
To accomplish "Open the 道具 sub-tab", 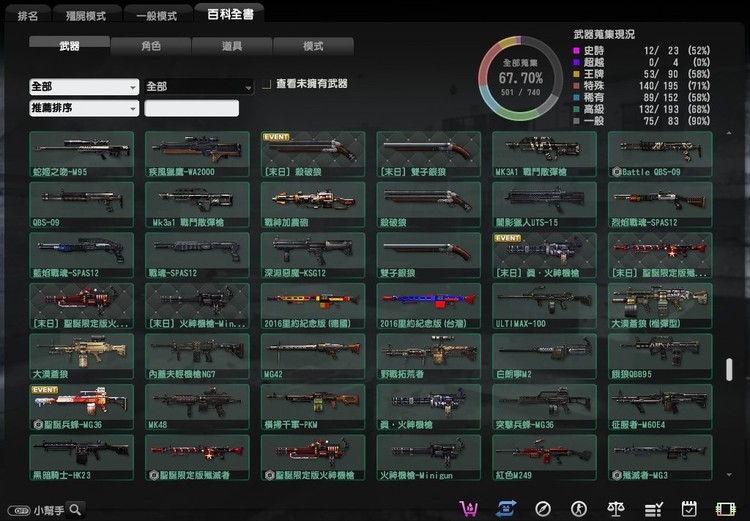I will tap(232, 46).
